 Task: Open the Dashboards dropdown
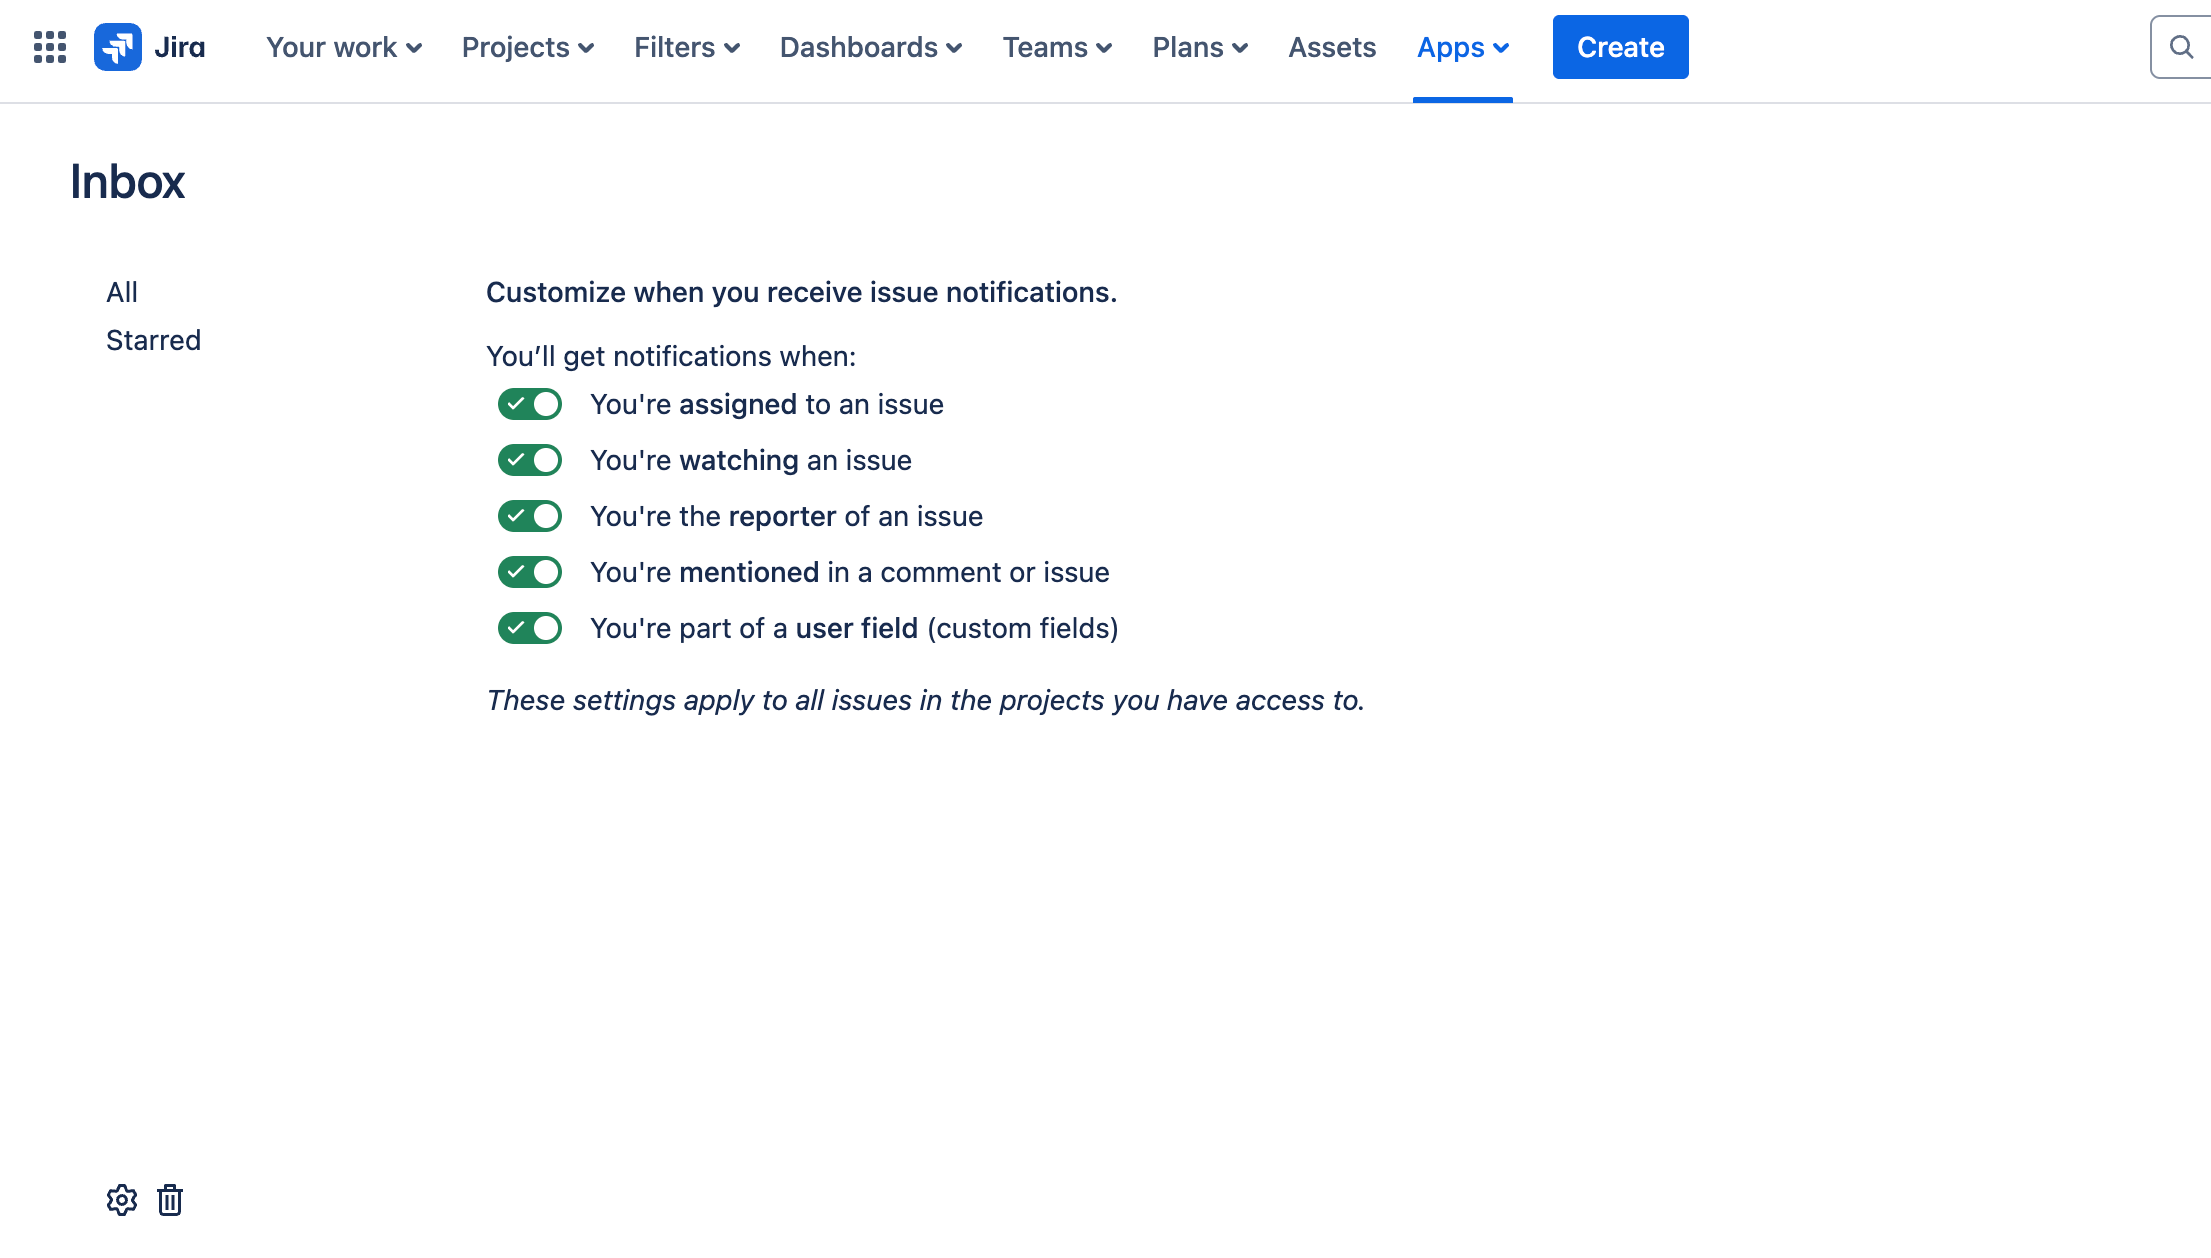[870, 47]
